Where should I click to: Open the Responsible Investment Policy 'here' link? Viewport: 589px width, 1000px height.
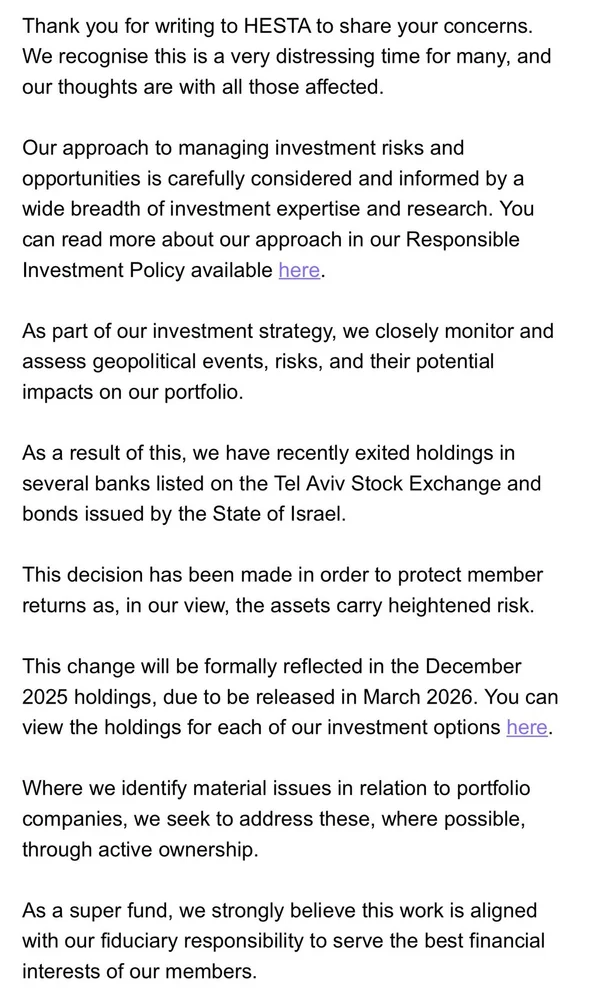[299, 270]
